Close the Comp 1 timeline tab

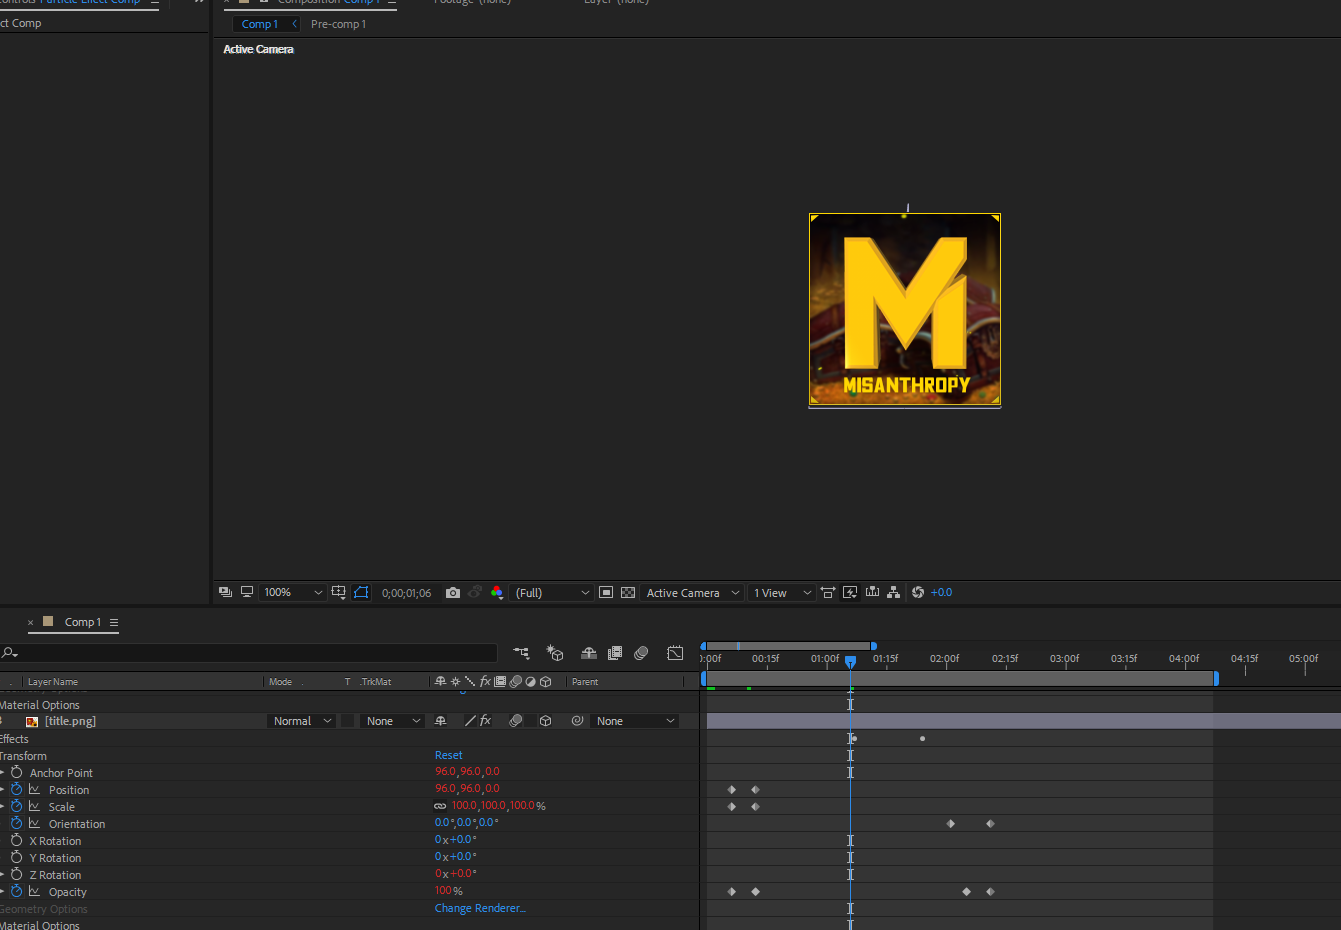(30, 622)
